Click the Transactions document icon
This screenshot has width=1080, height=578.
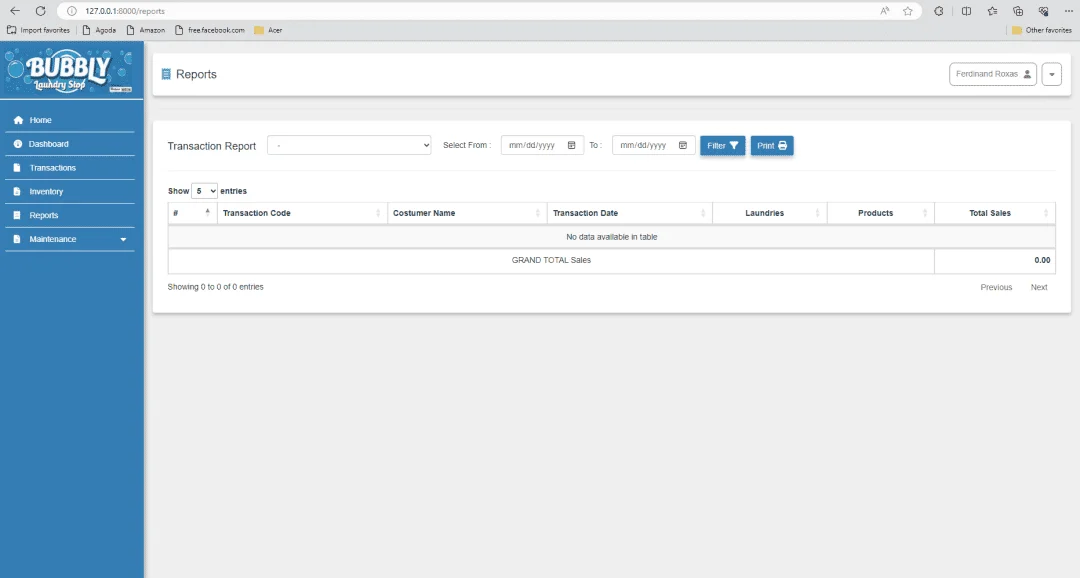coord(17,168)
